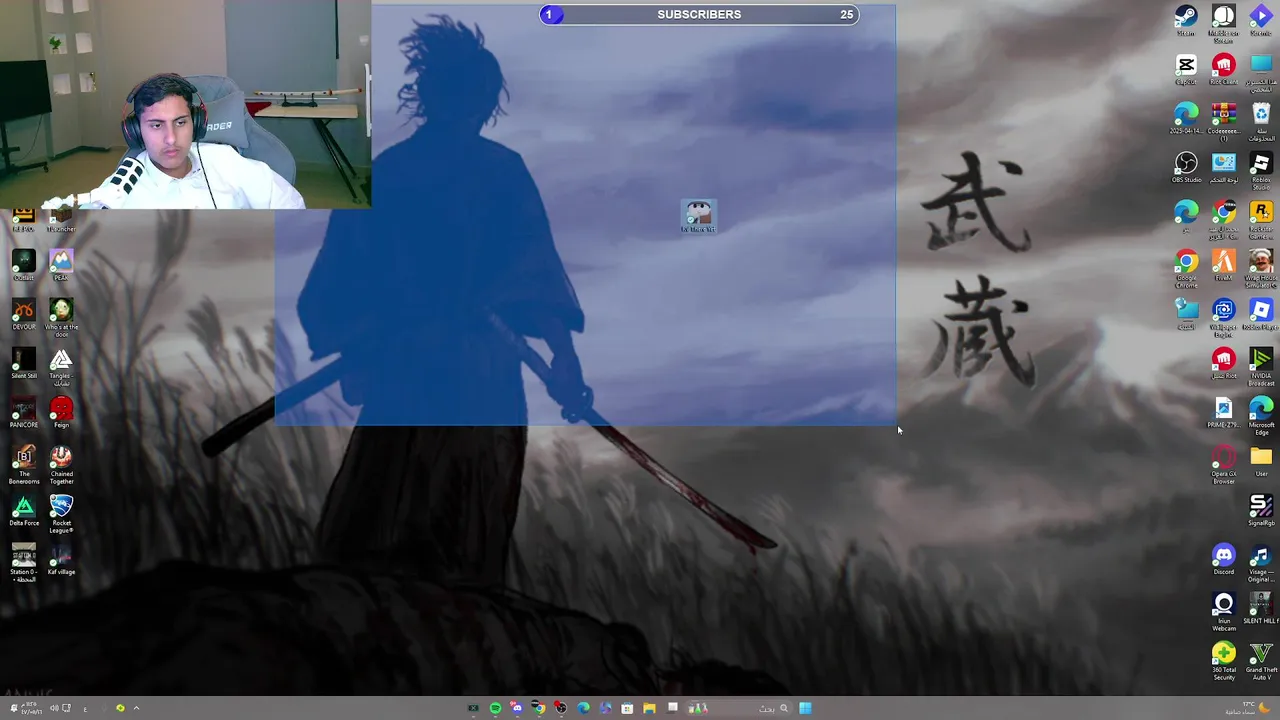The image size is (1280, 720).
Task: Open the 360 Total Security shortcut
Action: tap(1224, 660)
